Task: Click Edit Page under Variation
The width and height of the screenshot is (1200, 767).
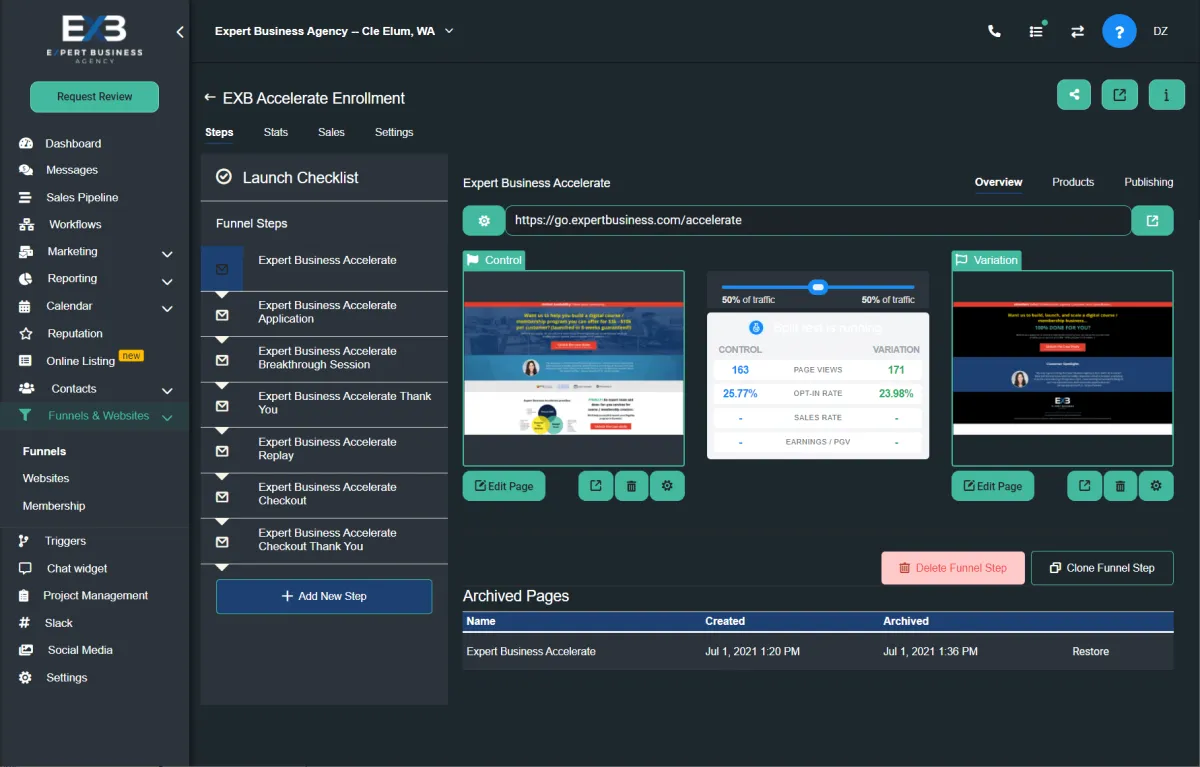Action: tap(993, 486)
